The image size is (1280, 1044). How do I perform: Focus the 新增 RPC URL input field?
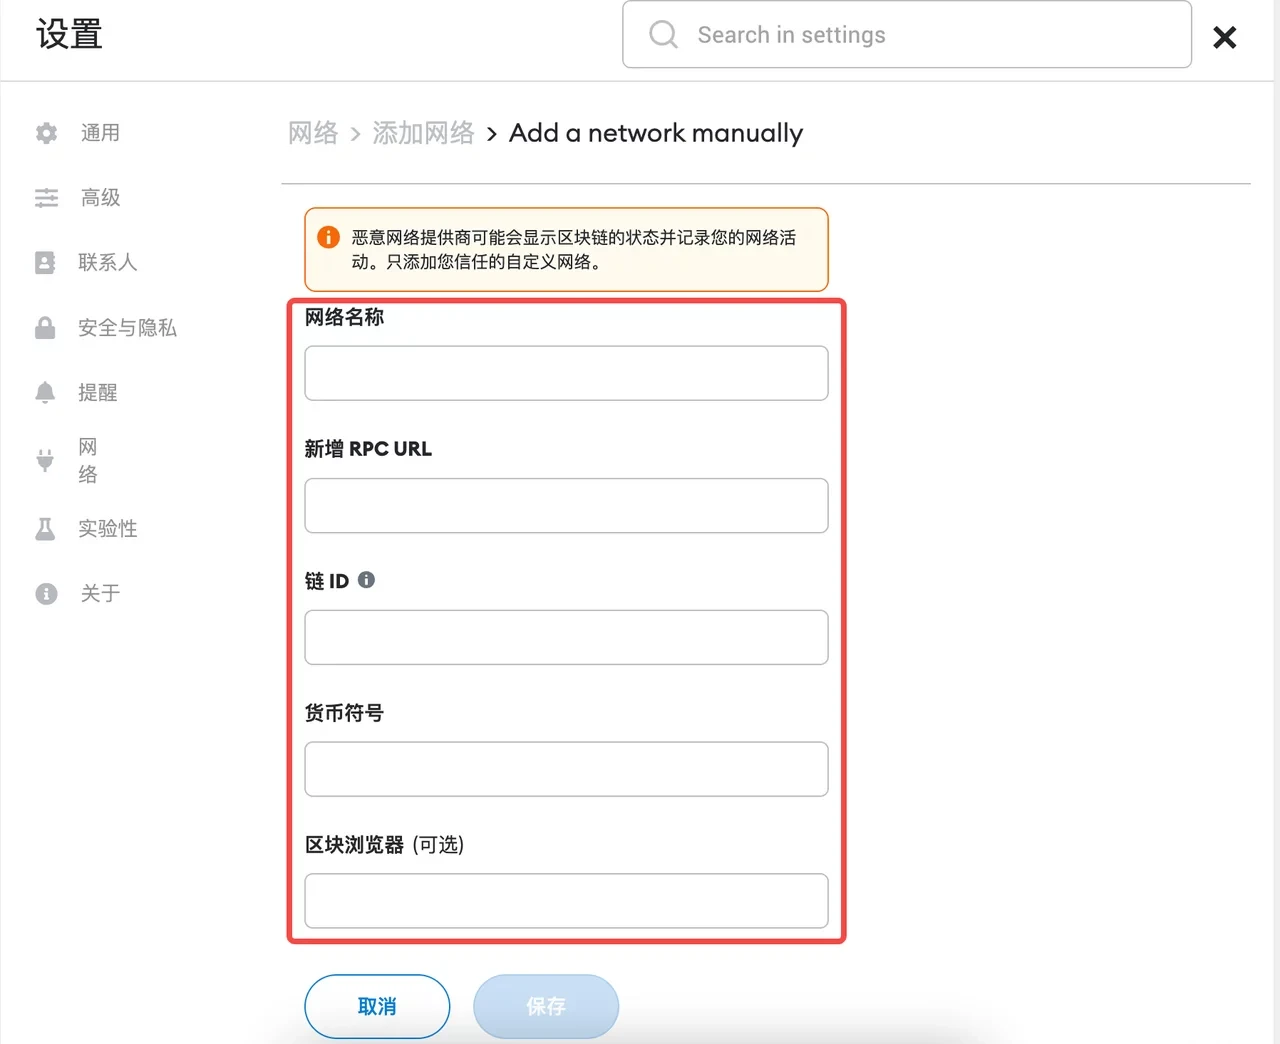566,505
